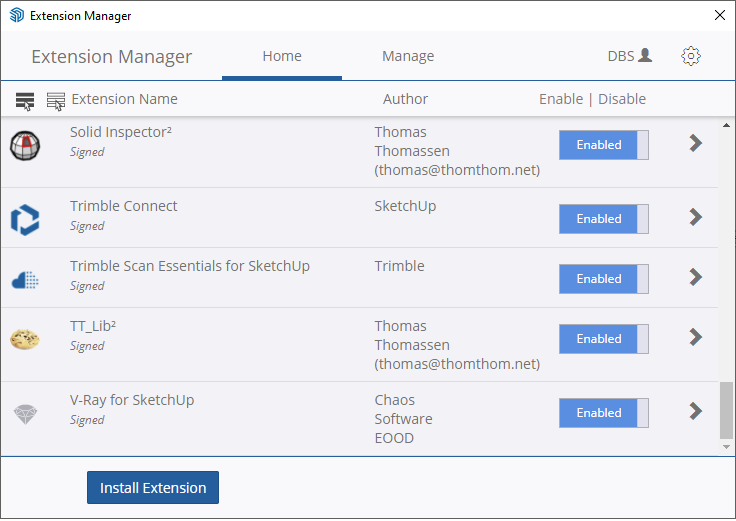Click the Author column header
Viewport: 736px width, 521px height.
point(405,99)
